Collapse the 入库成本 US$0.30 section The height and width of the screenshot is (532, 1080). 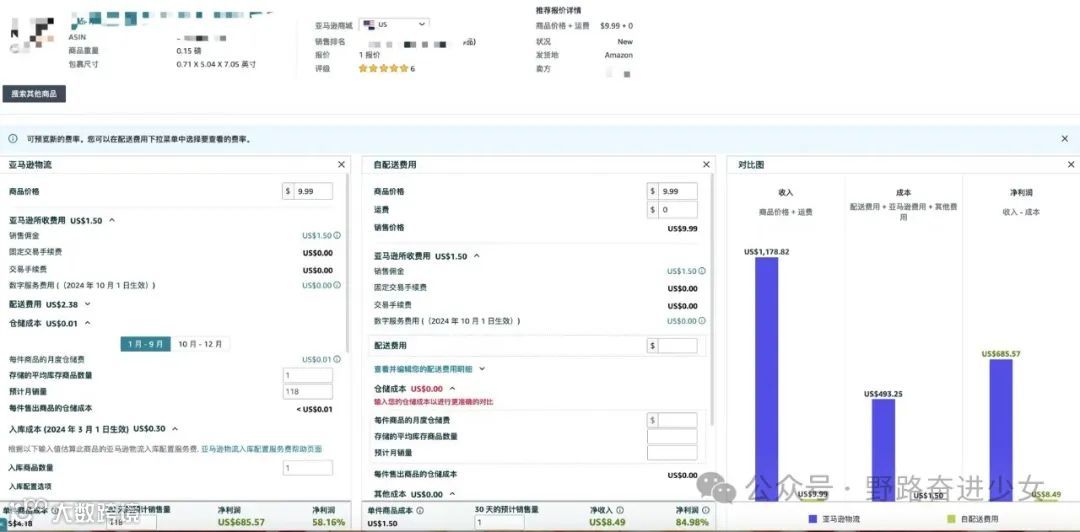coord(175,429)
